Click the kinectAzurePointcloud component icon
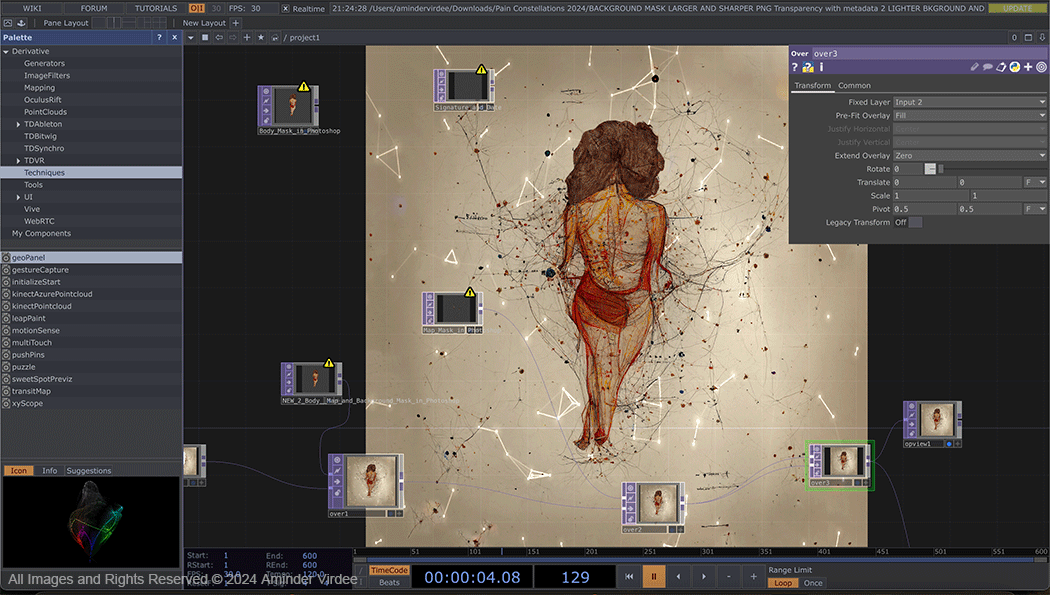The height and width of the screenshot is (595, 1050). (6, 294)
